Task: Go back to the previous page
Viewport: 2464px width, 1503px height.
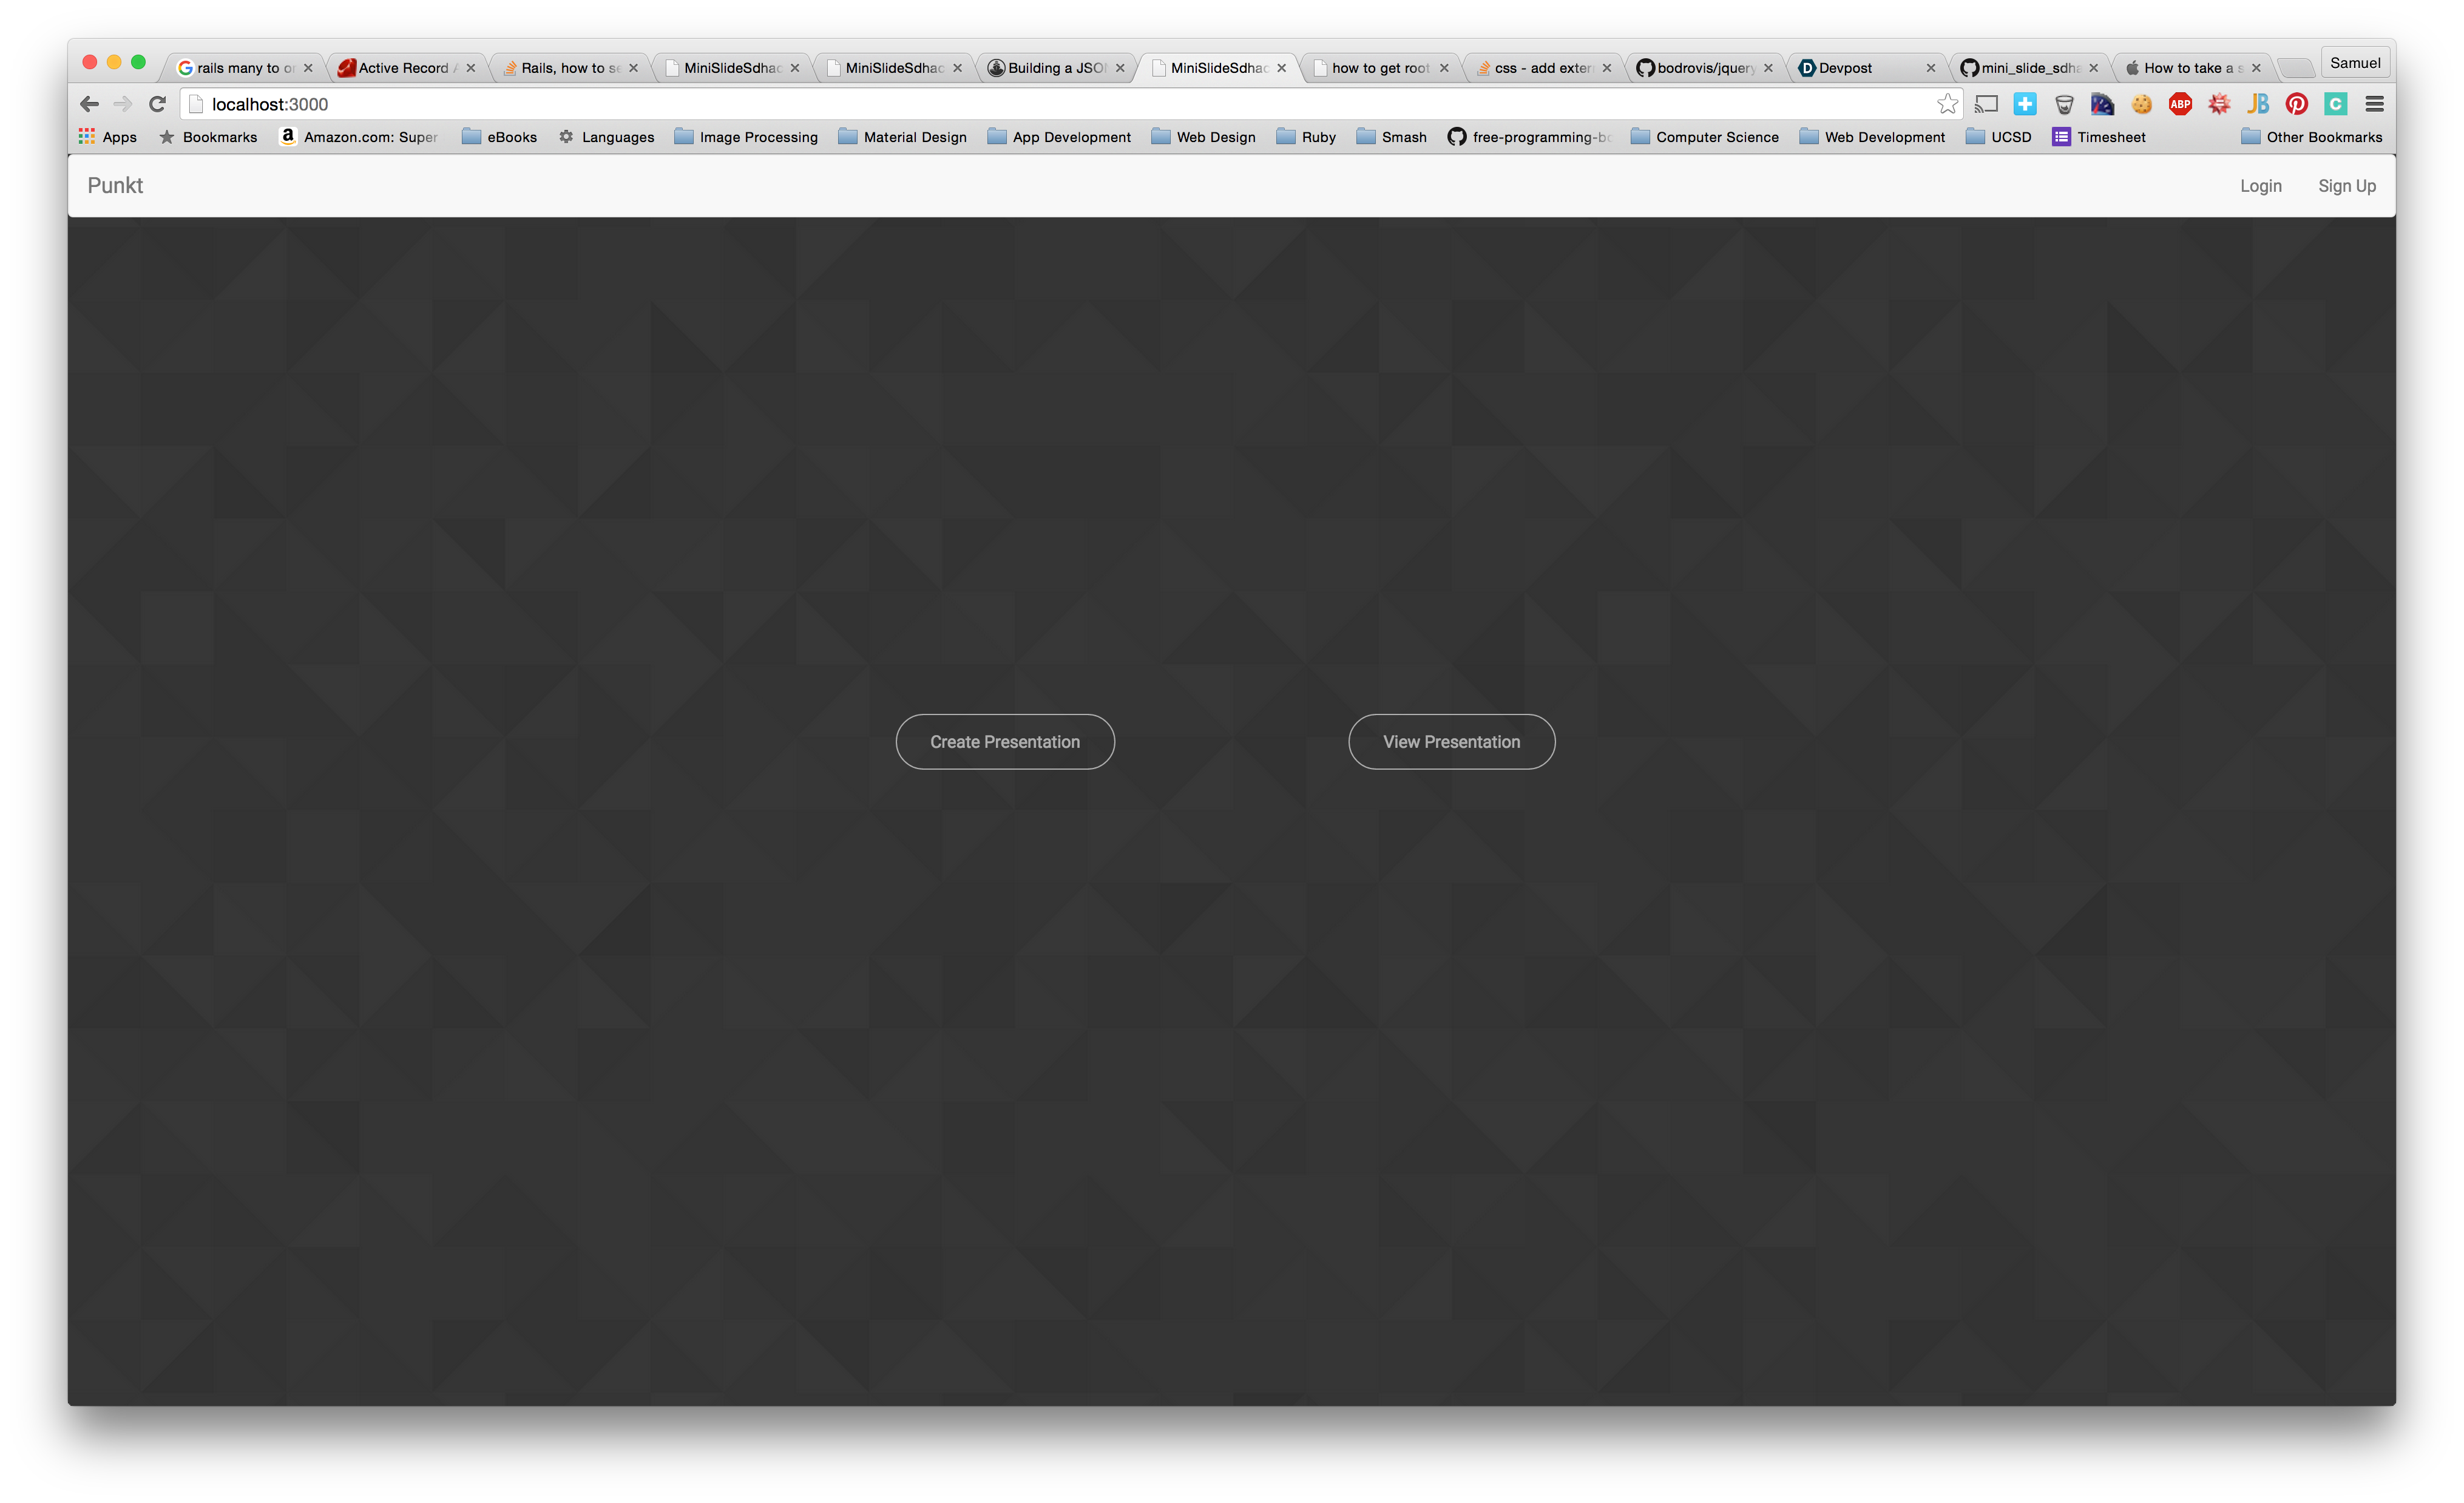Action: point(89,104)
